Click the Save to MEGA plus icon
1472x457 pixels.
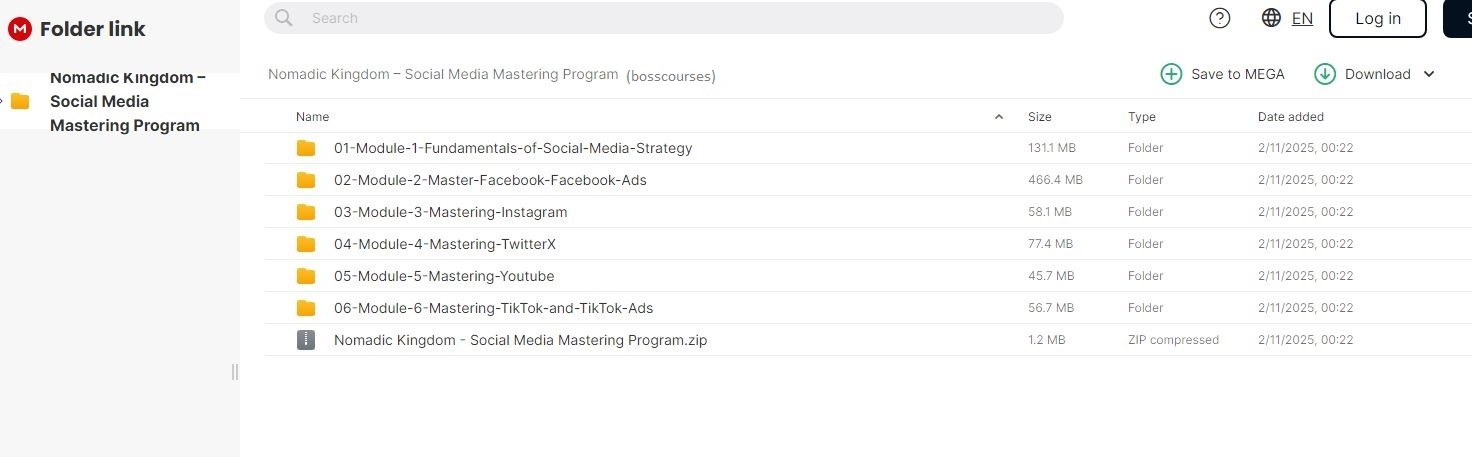click(x=1171, y=74)
